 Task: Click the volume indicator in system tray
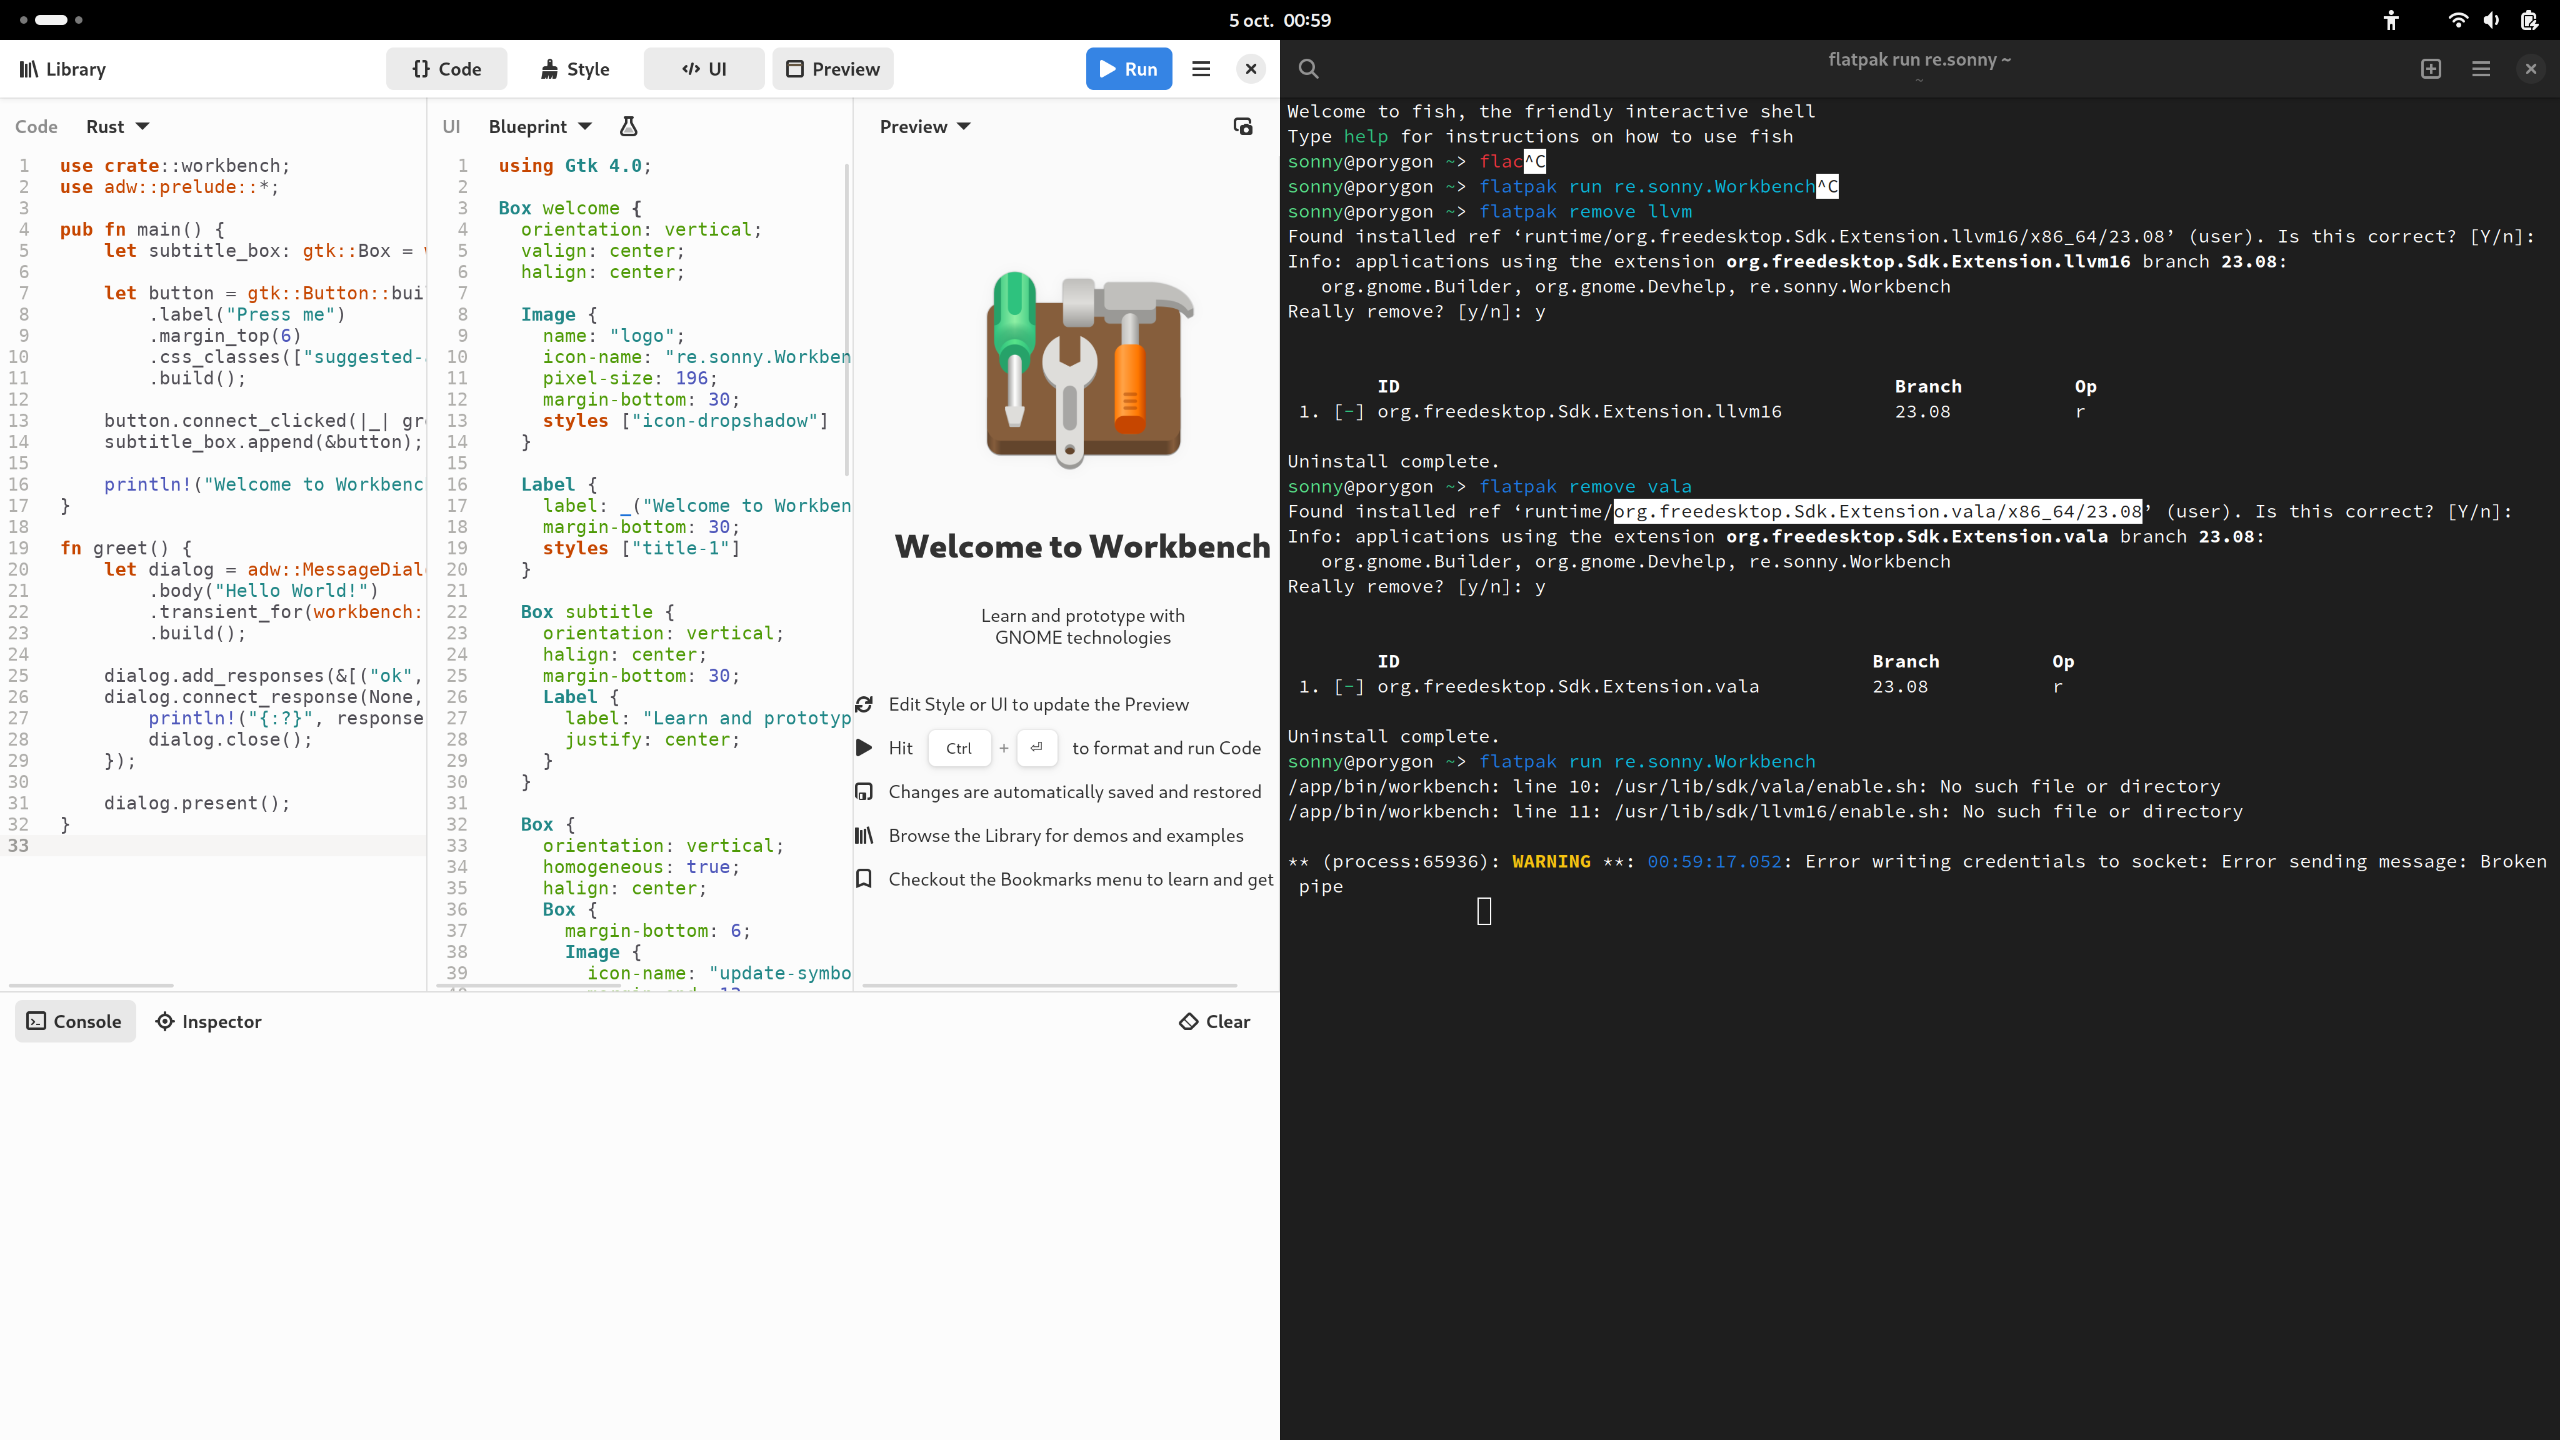[2490, 20]
